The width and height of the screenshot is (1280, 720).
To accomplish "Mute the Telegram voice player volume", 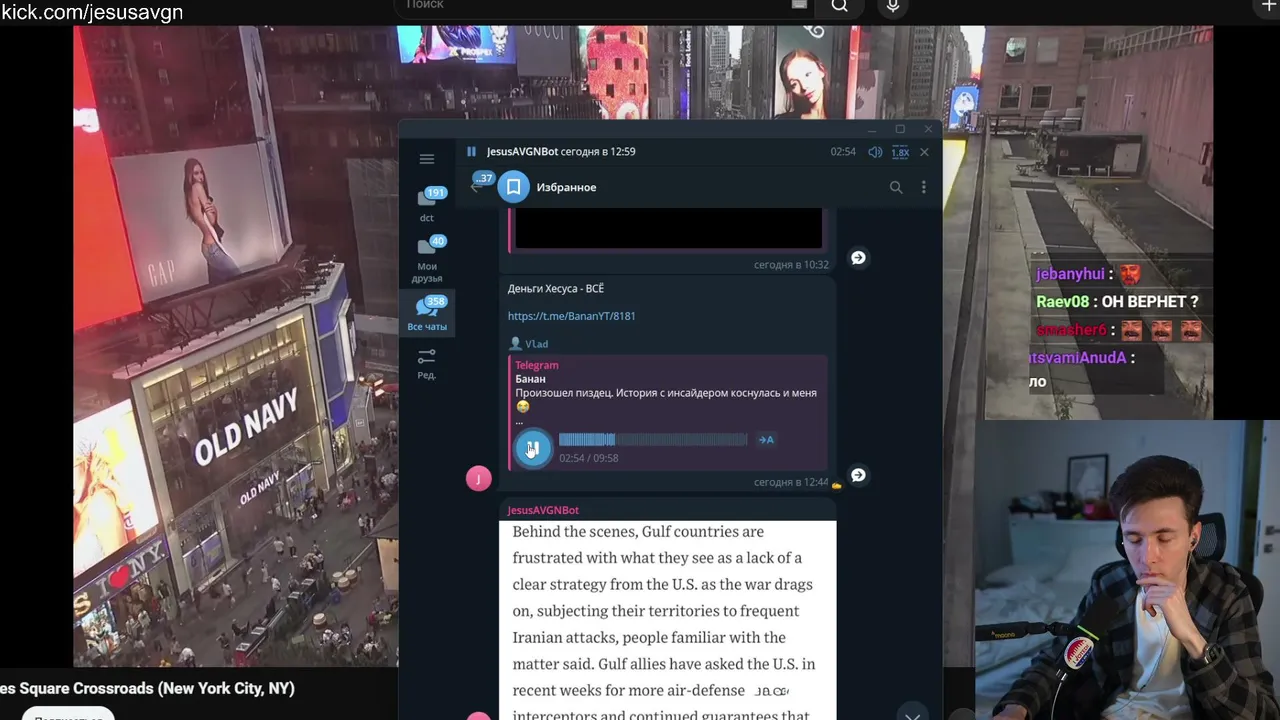I will click(x=875, y=152).
